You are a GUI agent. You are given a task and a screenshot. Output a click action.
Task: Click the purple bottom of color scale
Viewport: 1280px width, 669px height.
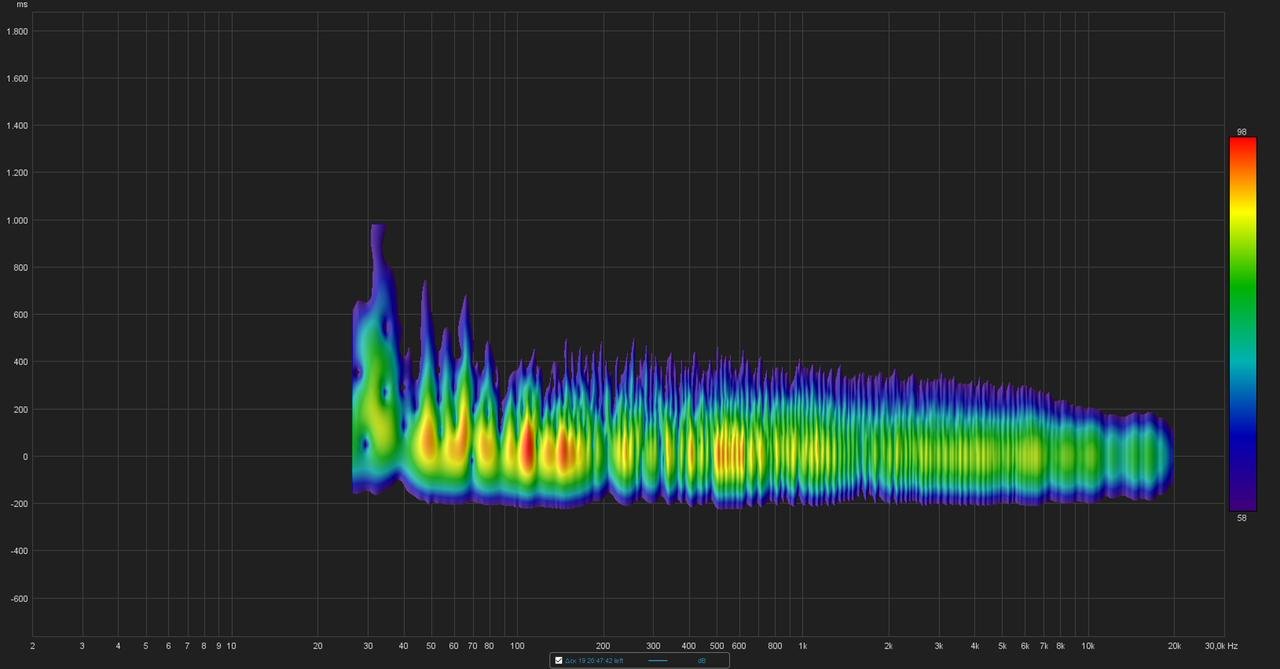tap(1242, 503)
